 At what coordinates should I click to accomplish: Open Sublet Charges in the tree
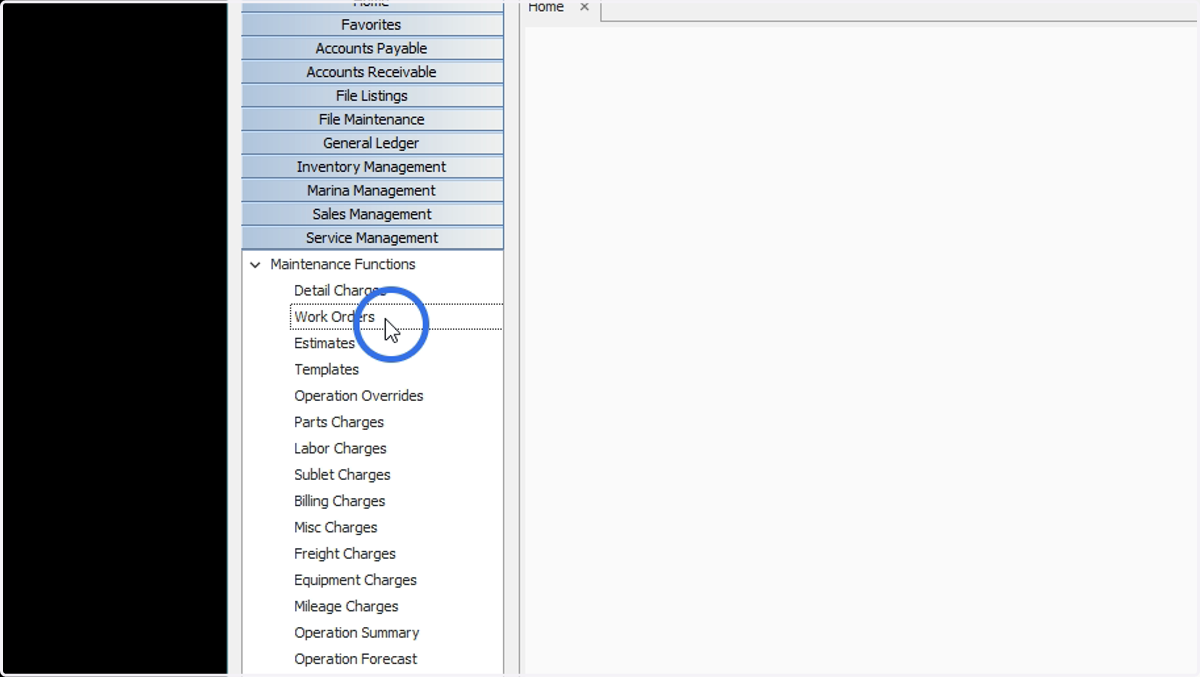pyautogui.click(x=342, y=475)
